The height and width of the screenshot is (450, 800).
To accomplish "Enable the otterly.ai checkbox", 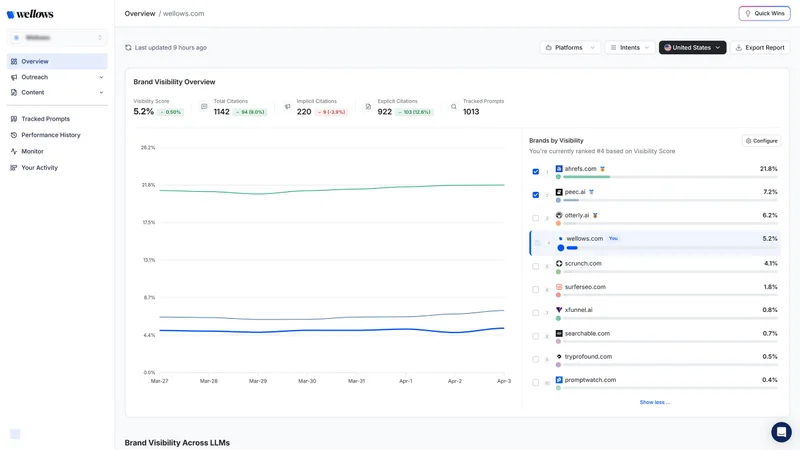I will tap(536, 218).
